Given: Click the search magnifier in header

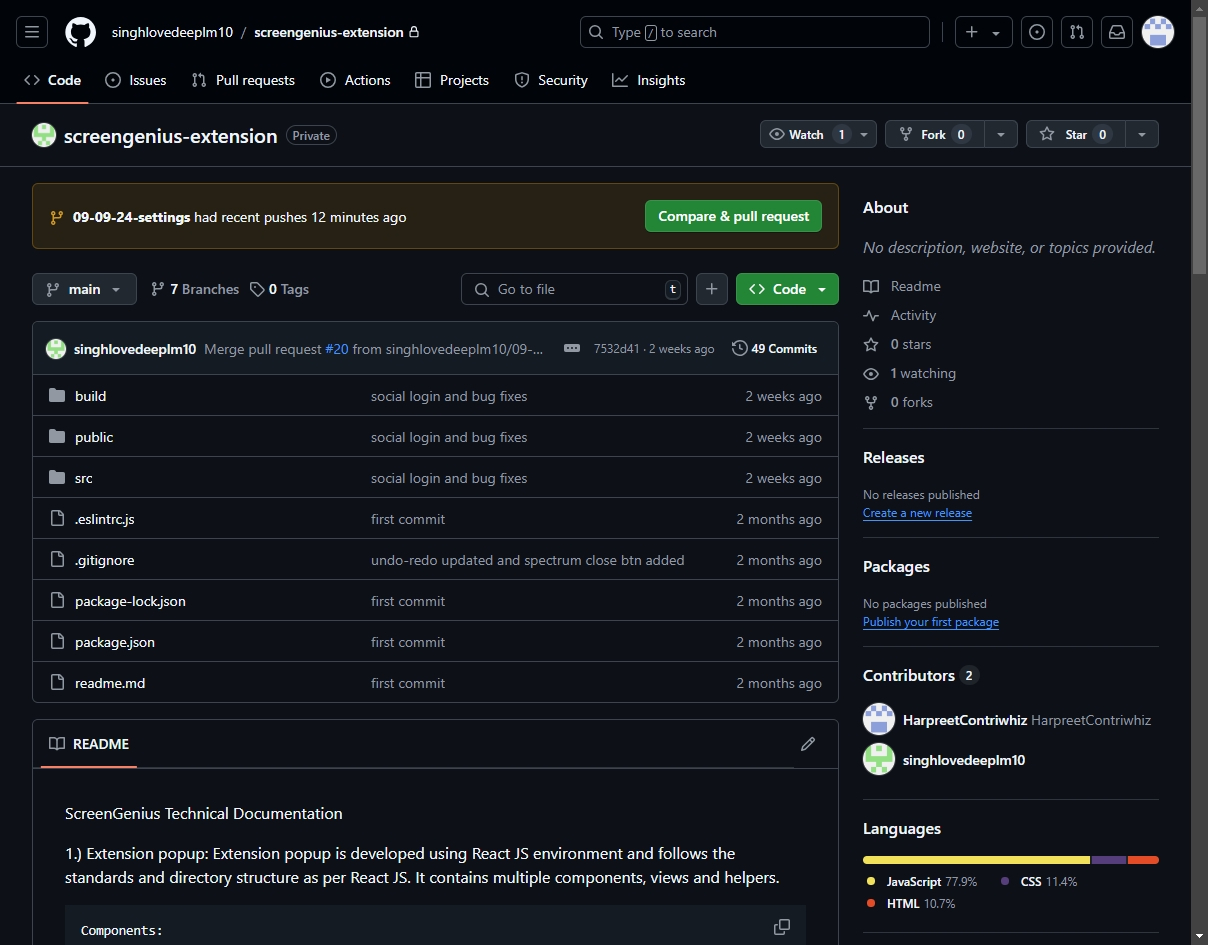Looking at the screenshot, I should click(x=596, y=32).
